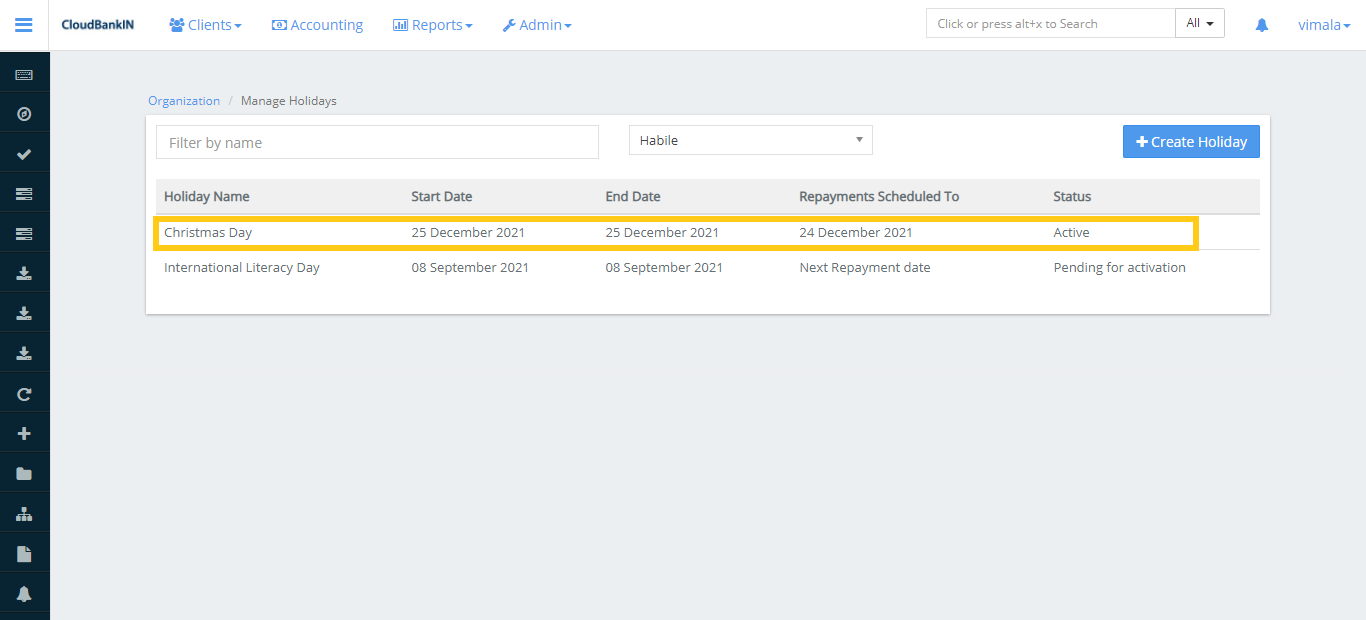The image size is (1366, 620).
Task: Open the All search filter dropdown
Action: [x=1199, y=24]
